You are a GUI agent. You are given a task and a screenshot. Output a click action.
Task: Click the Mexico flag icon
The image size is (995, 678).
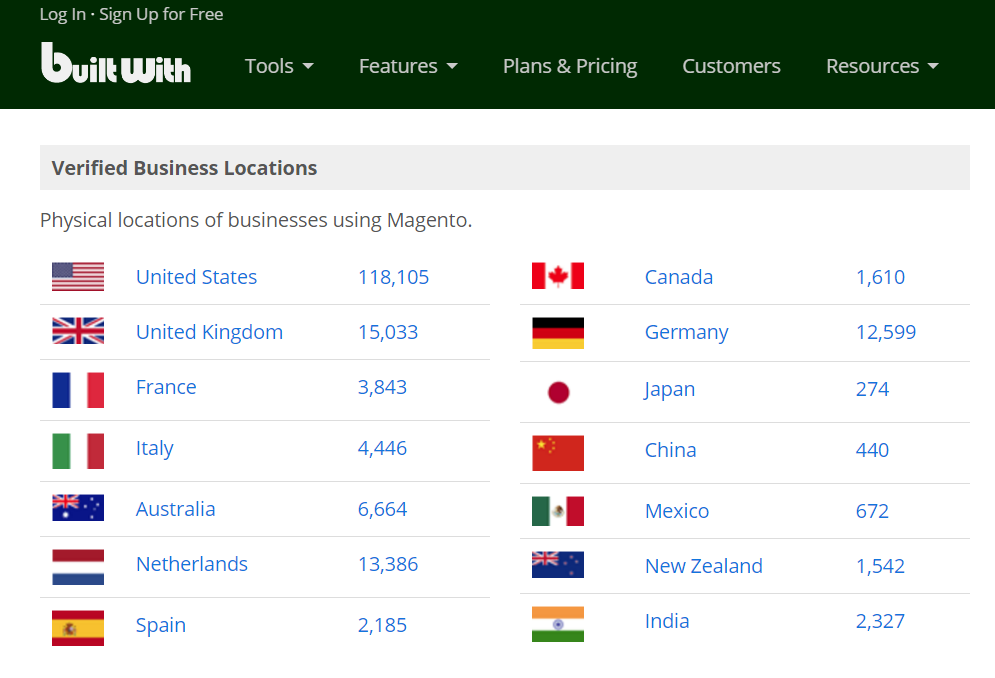tap(558, 512)
